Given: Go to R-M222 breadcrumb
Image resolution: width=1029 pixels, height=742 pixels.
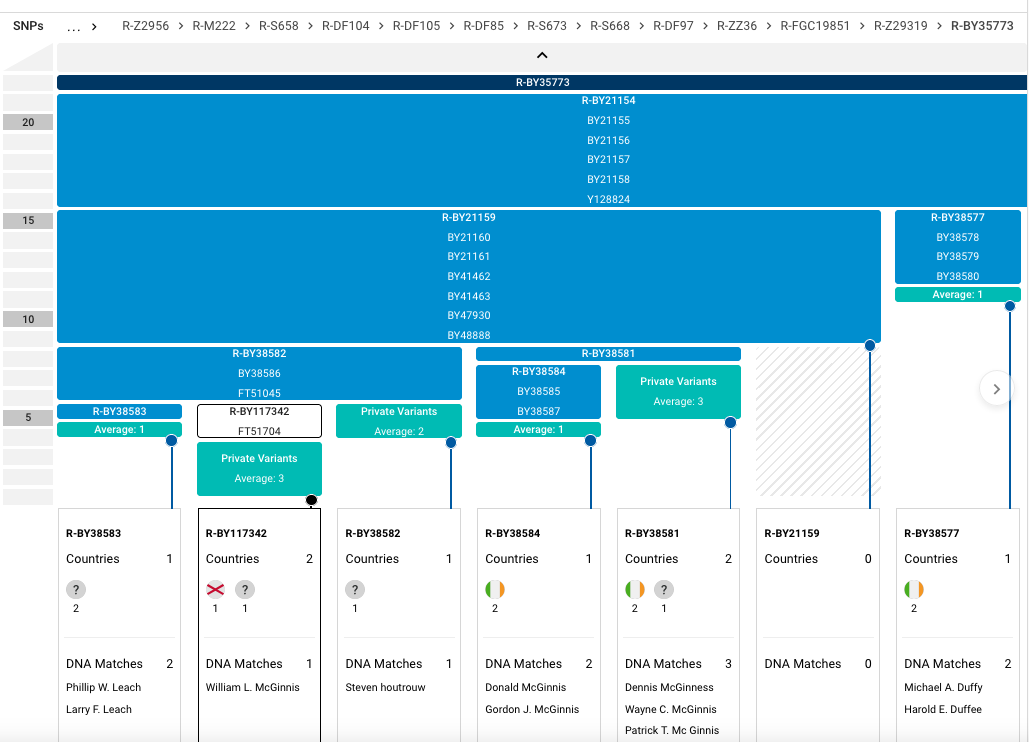Looking at the screenshot, I should [x=214, y=26].
